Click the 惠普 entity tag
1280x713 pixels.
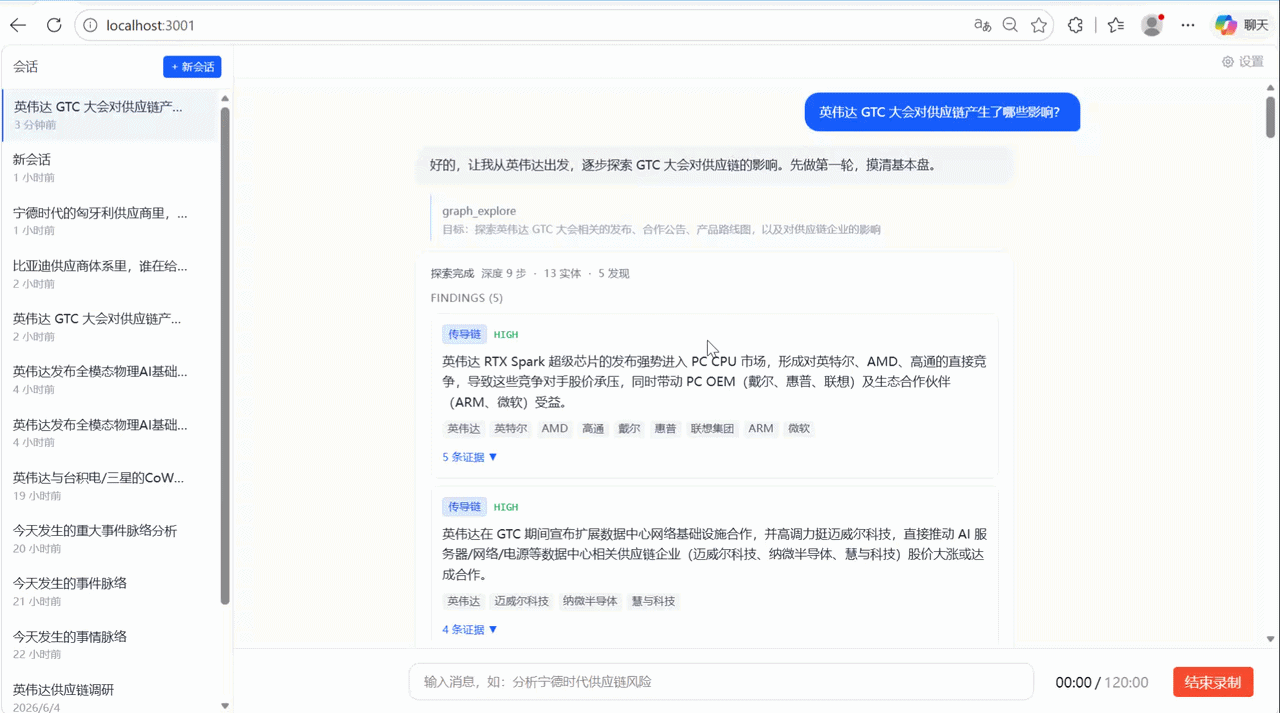(x=665, y=428)
